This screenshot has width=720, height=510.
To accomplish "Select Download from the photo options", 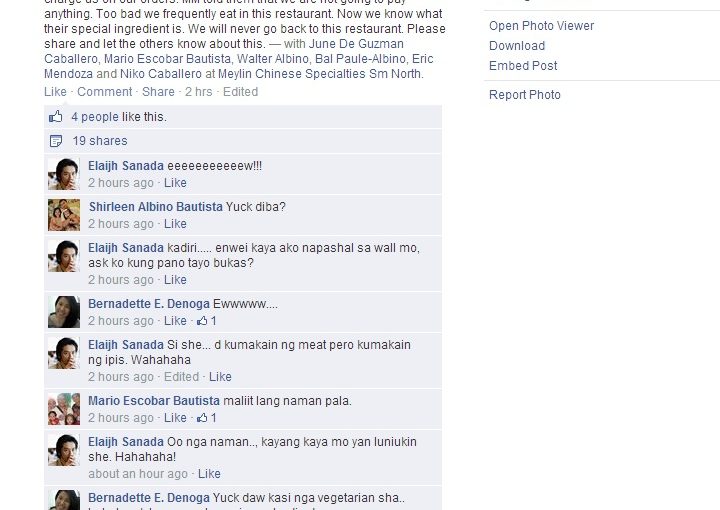I will (x=517, y=46).
